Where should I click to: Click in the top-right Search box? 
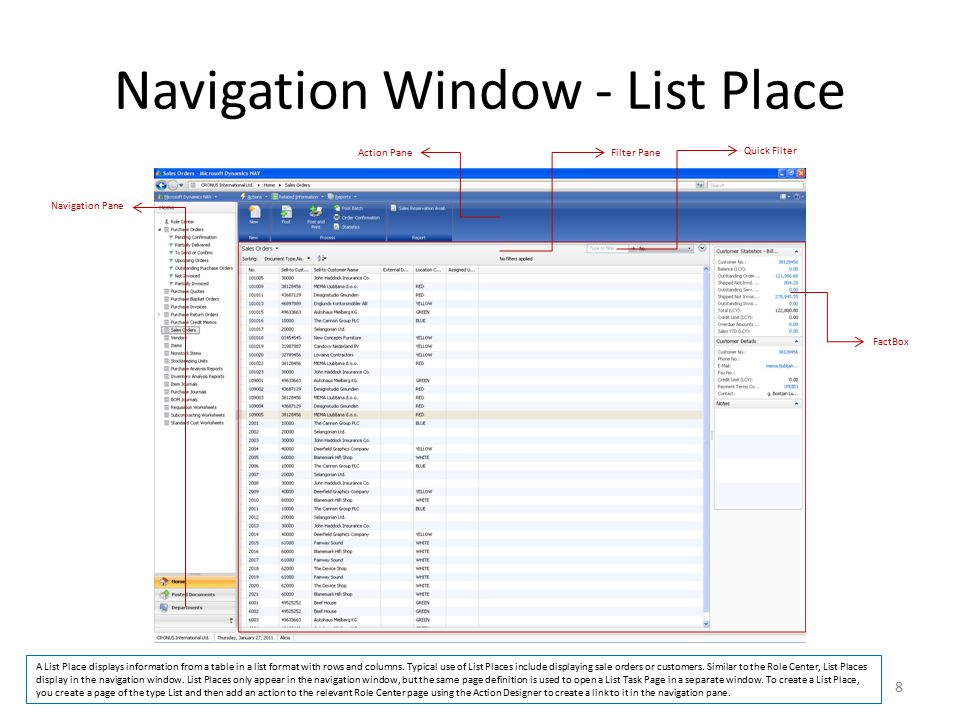[x=755, y=185]
